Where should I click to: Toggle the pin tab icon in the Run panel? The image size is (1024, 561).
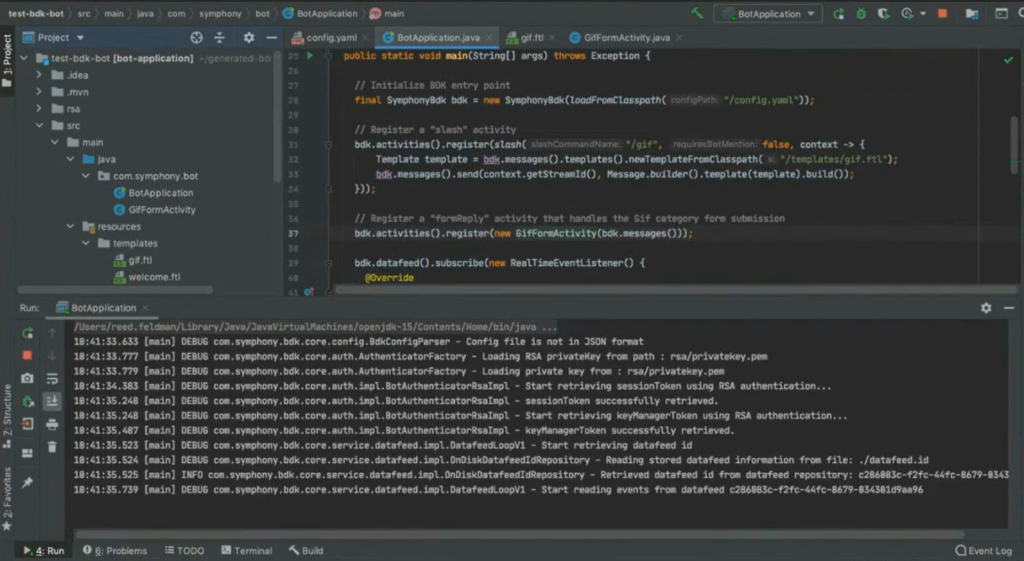[x=27, y=483]
